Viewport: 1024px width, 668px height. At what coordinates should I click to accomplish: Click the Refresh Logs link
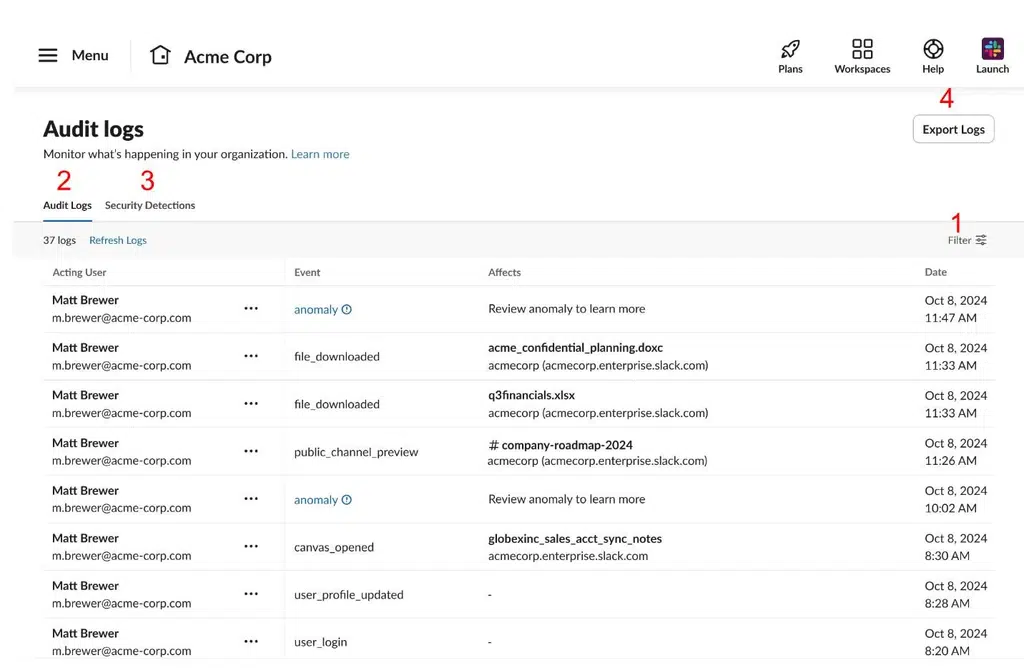tap(118, 240)
